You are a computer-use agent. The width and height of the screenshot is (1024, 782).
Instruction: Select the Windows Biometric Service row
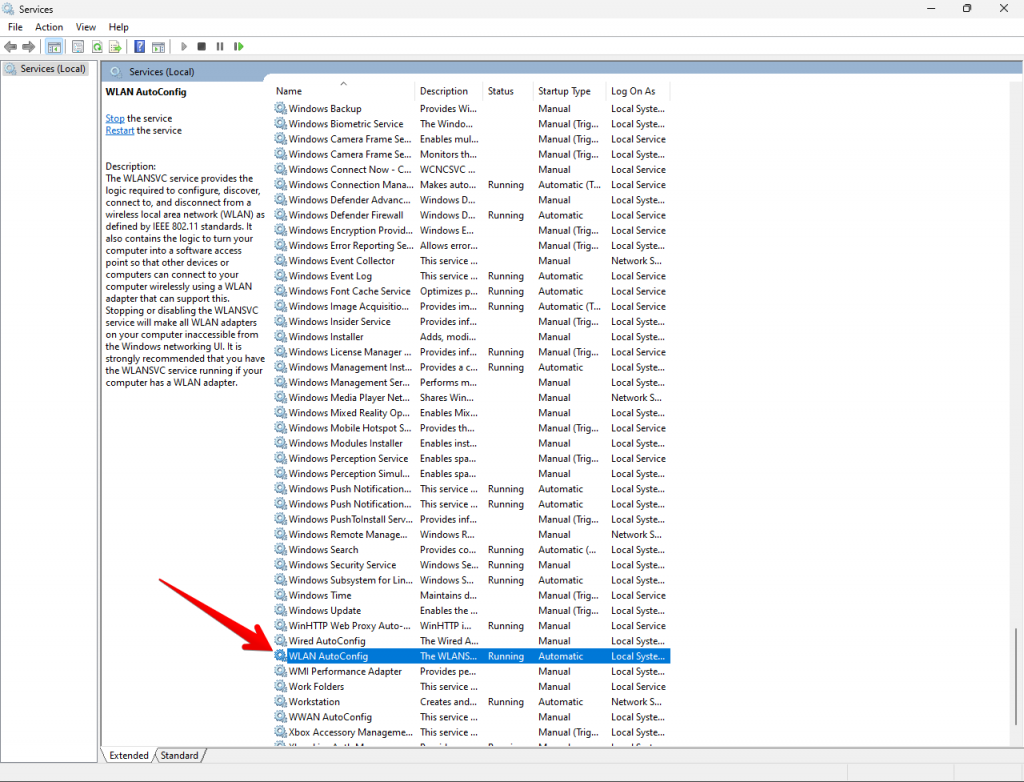(x=472, y=123)
